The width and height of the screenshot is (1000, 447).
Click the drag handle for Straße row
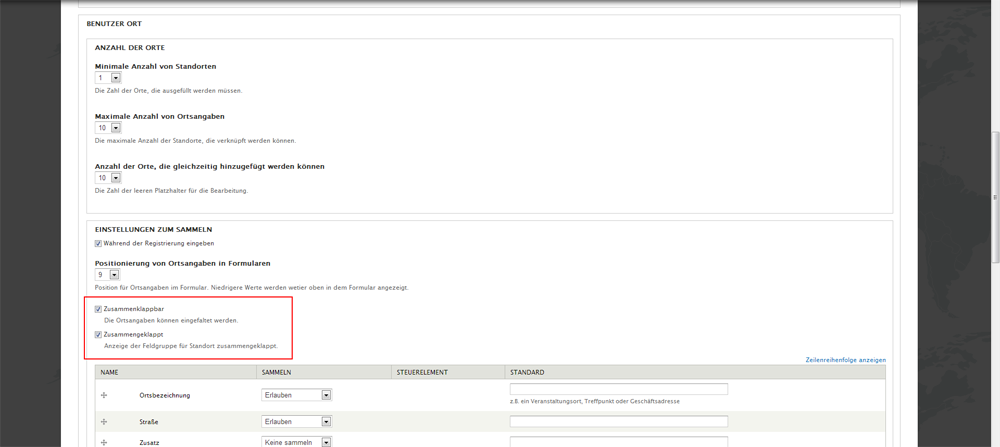click(x=104, y=422)
